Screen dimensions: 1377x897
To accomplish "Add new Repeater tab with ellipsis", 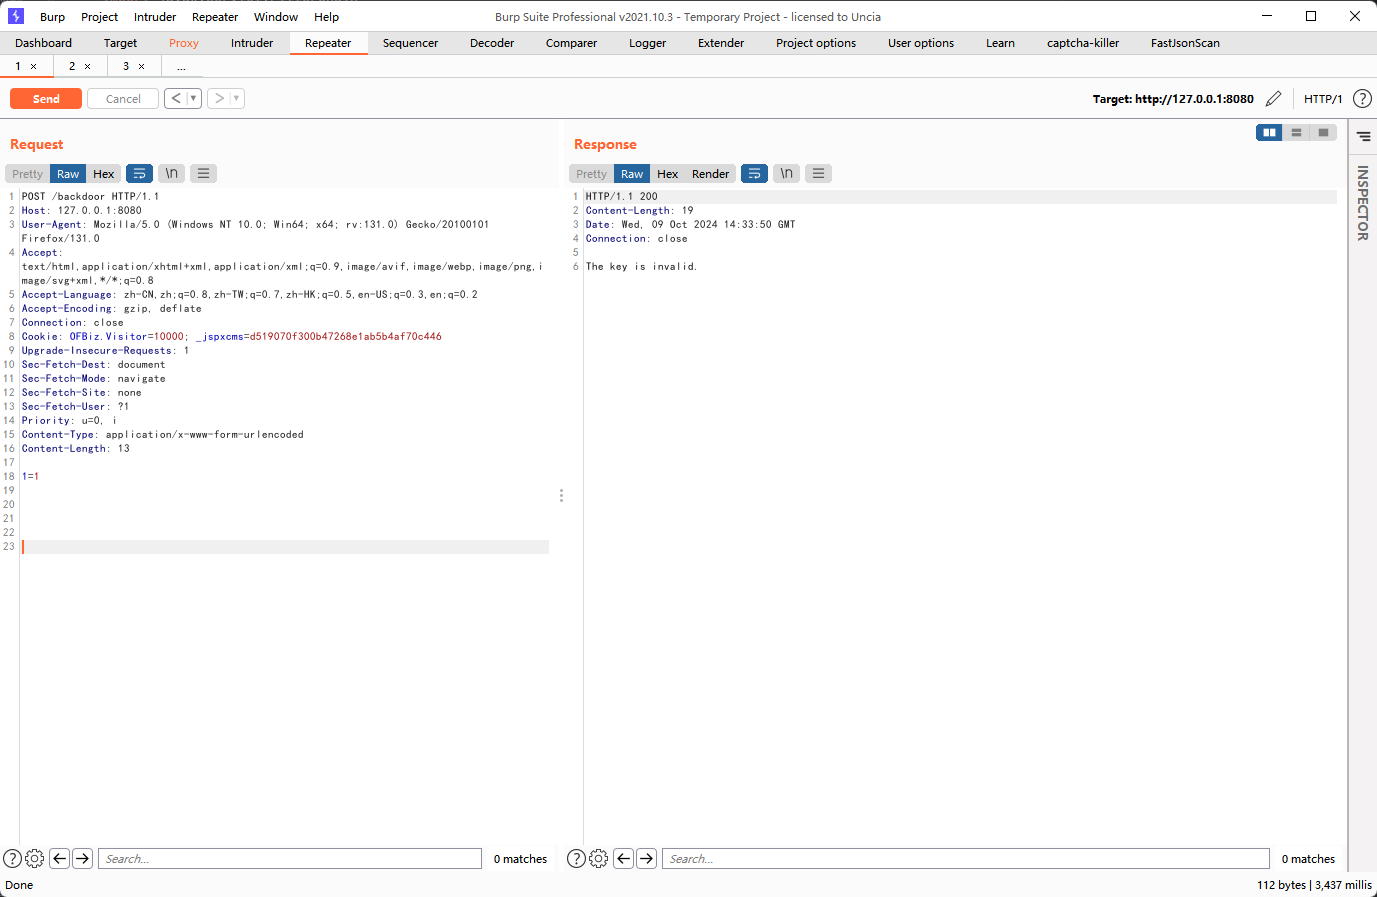I will [x=181, y=66].
